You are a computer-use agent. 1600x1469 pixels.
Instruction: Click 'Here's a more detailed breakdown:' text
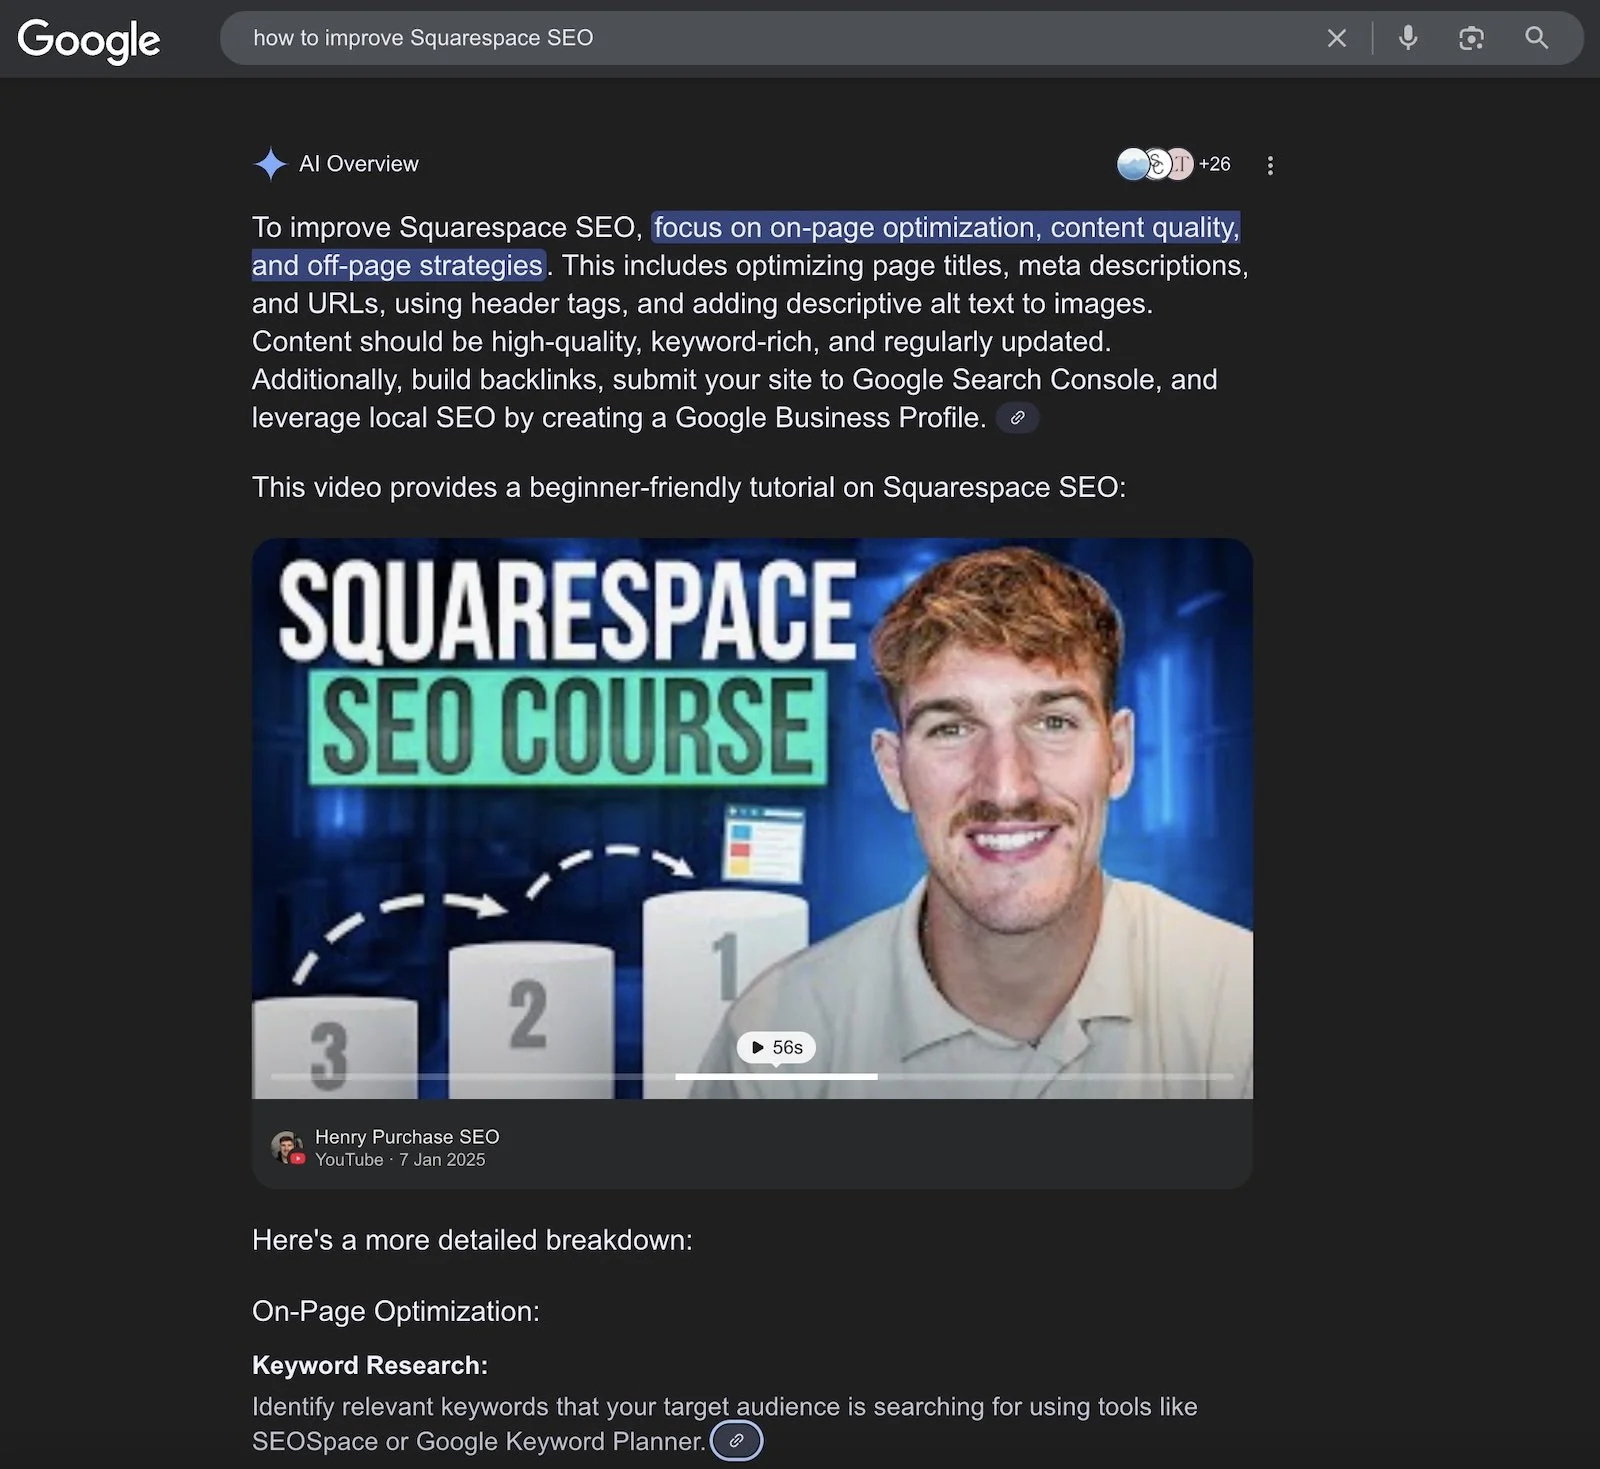coord(472,1240)
